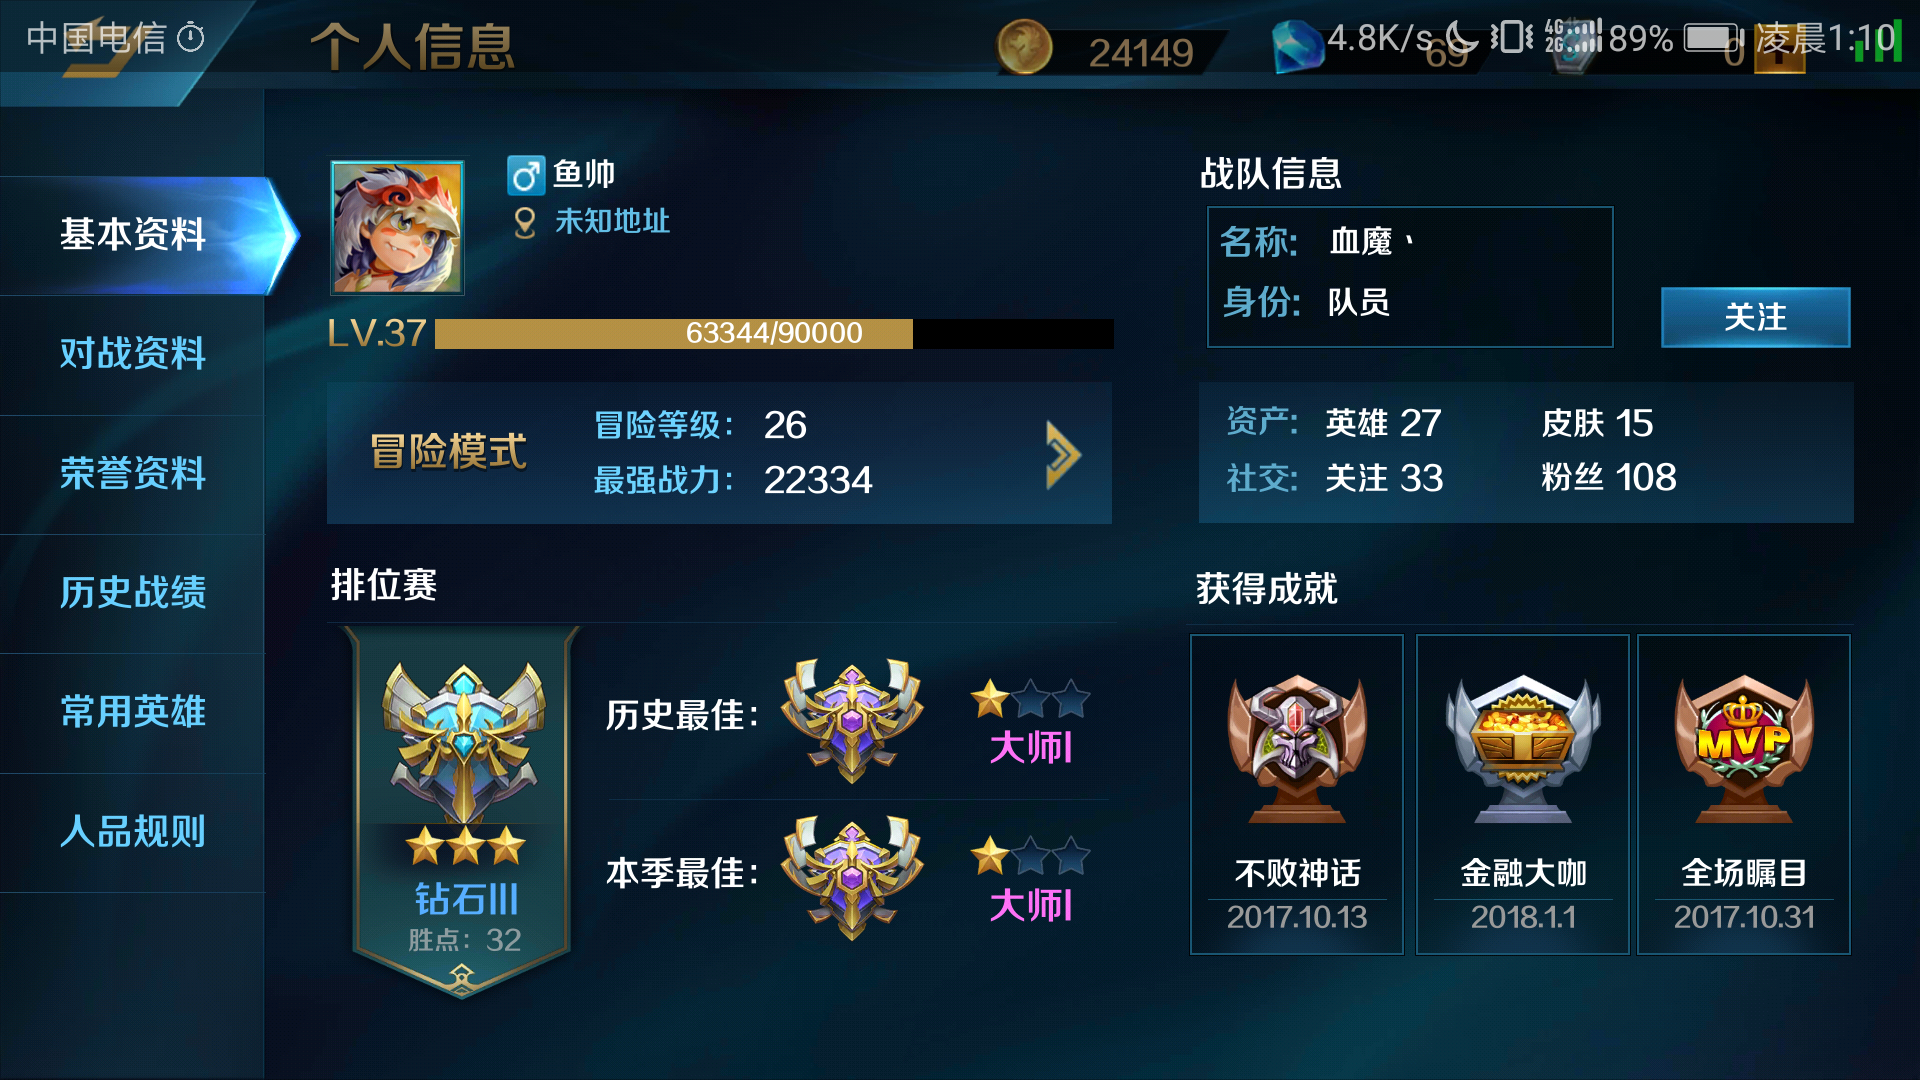The height and width of the screenshot is (1080, 1920).
Task: Click the gold coin icon in top bar
Action: click(x=1024, y=47)
